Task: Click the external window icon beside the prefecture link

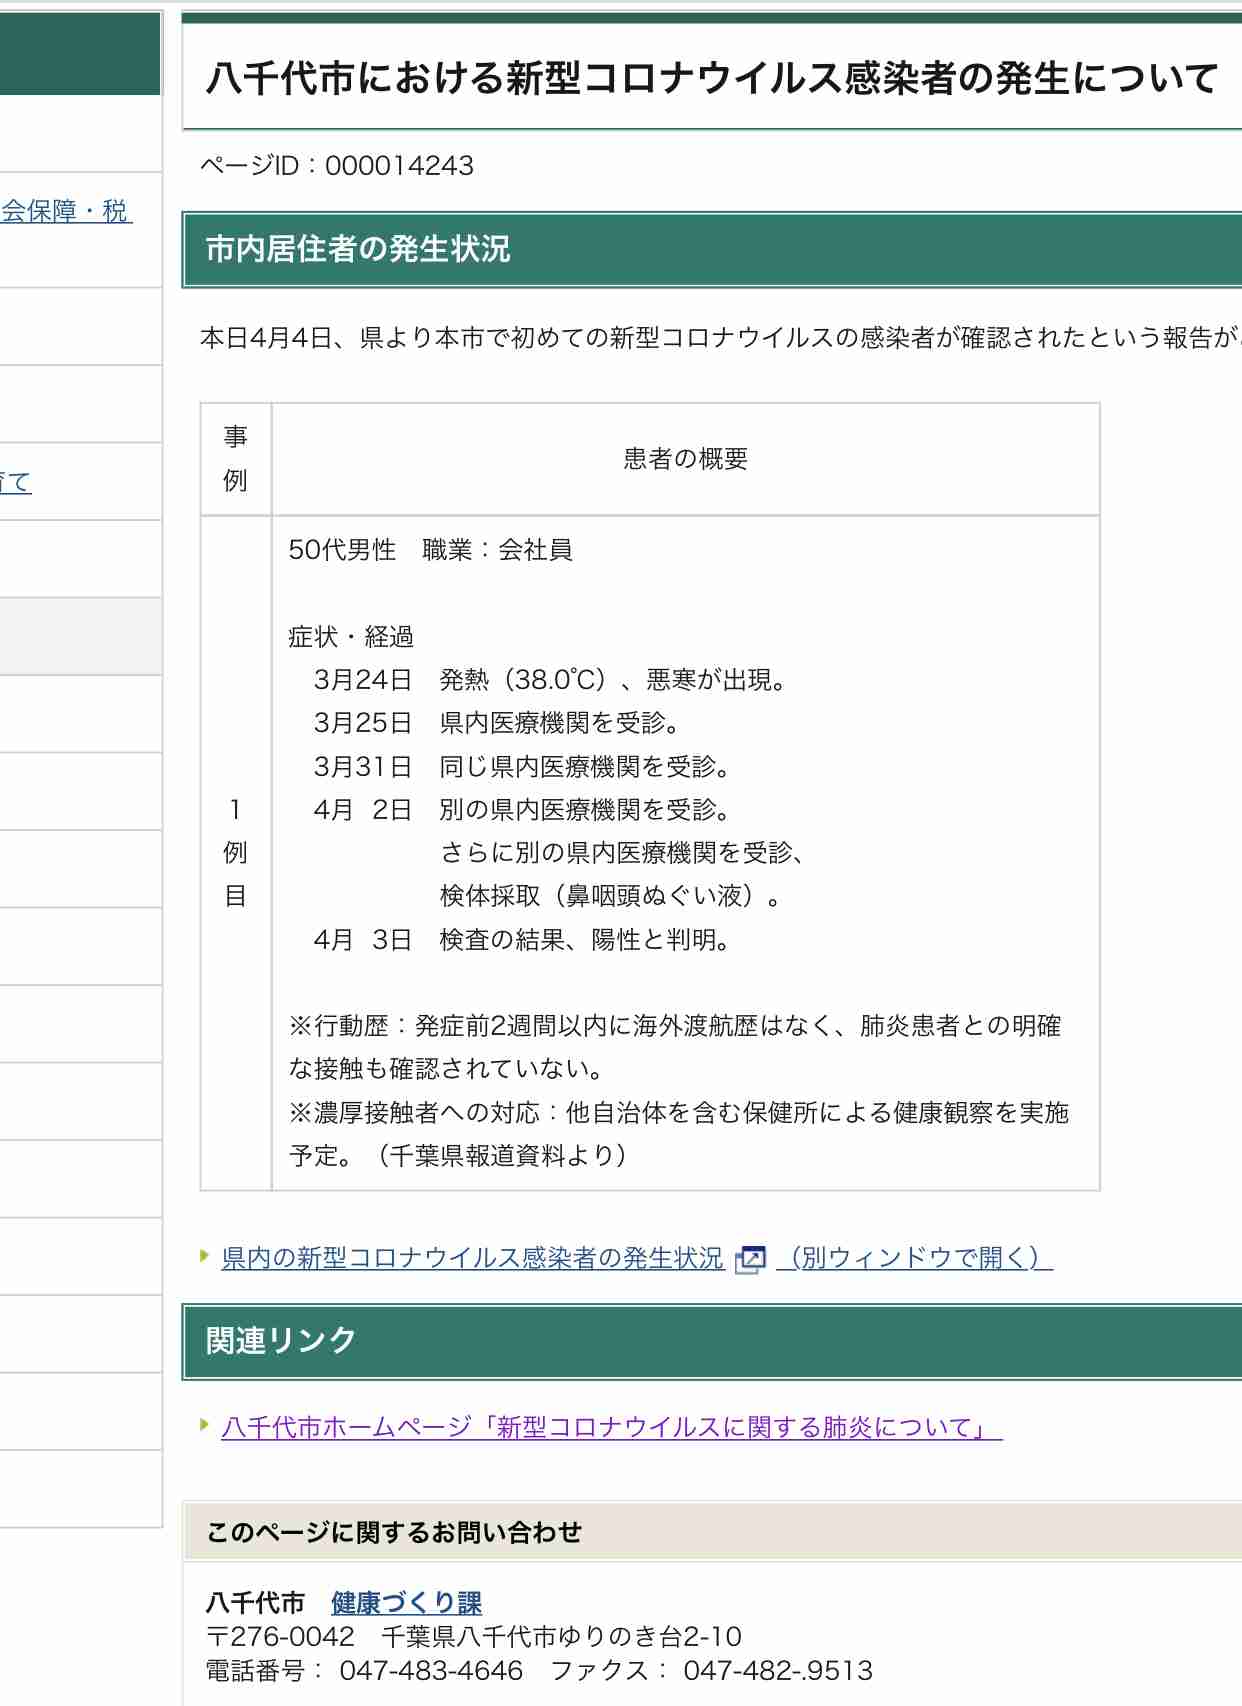Action: click(x=750, y=1259)
